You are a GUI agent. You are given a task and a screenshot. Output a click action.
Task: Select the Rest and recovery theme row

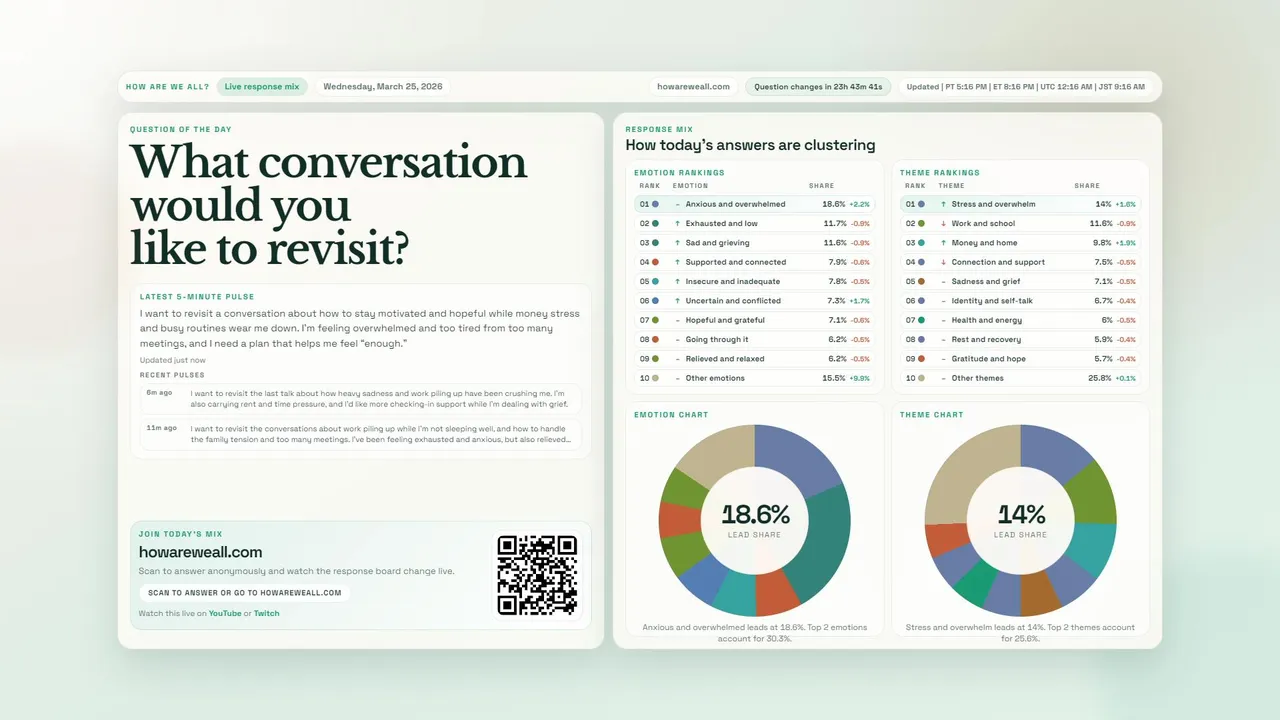point(1020,339)
